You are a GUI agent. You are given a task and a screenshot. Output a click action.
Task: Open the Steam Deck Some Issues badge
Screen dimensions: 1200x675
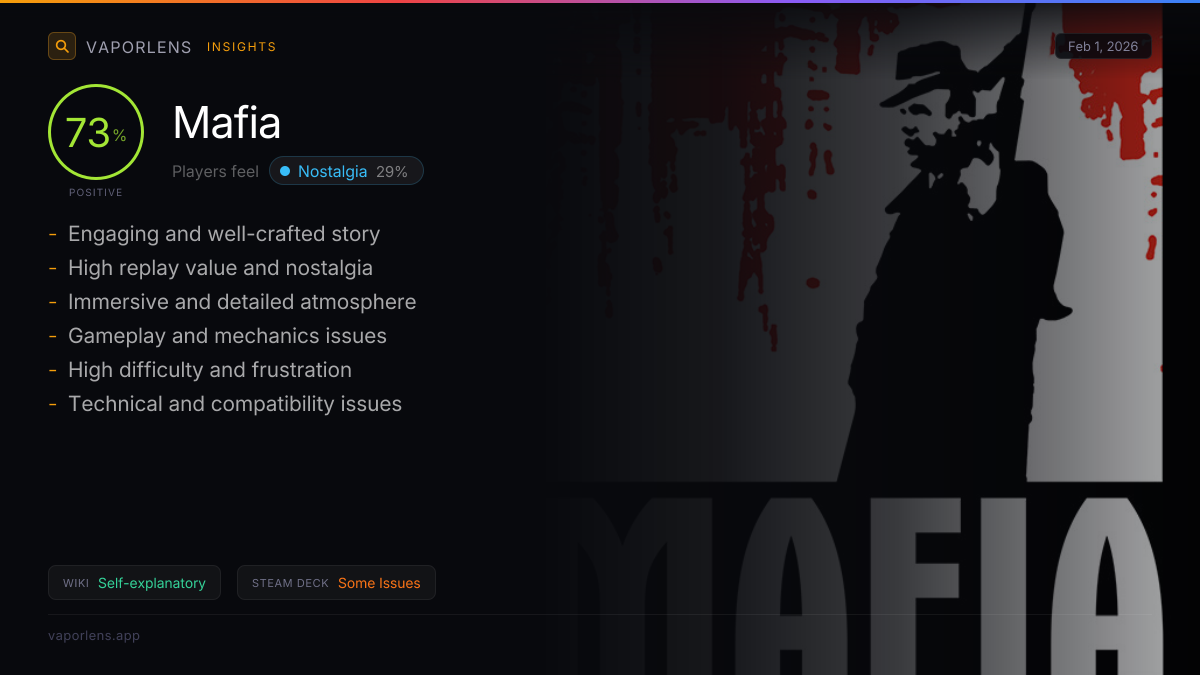click(336, 583)
